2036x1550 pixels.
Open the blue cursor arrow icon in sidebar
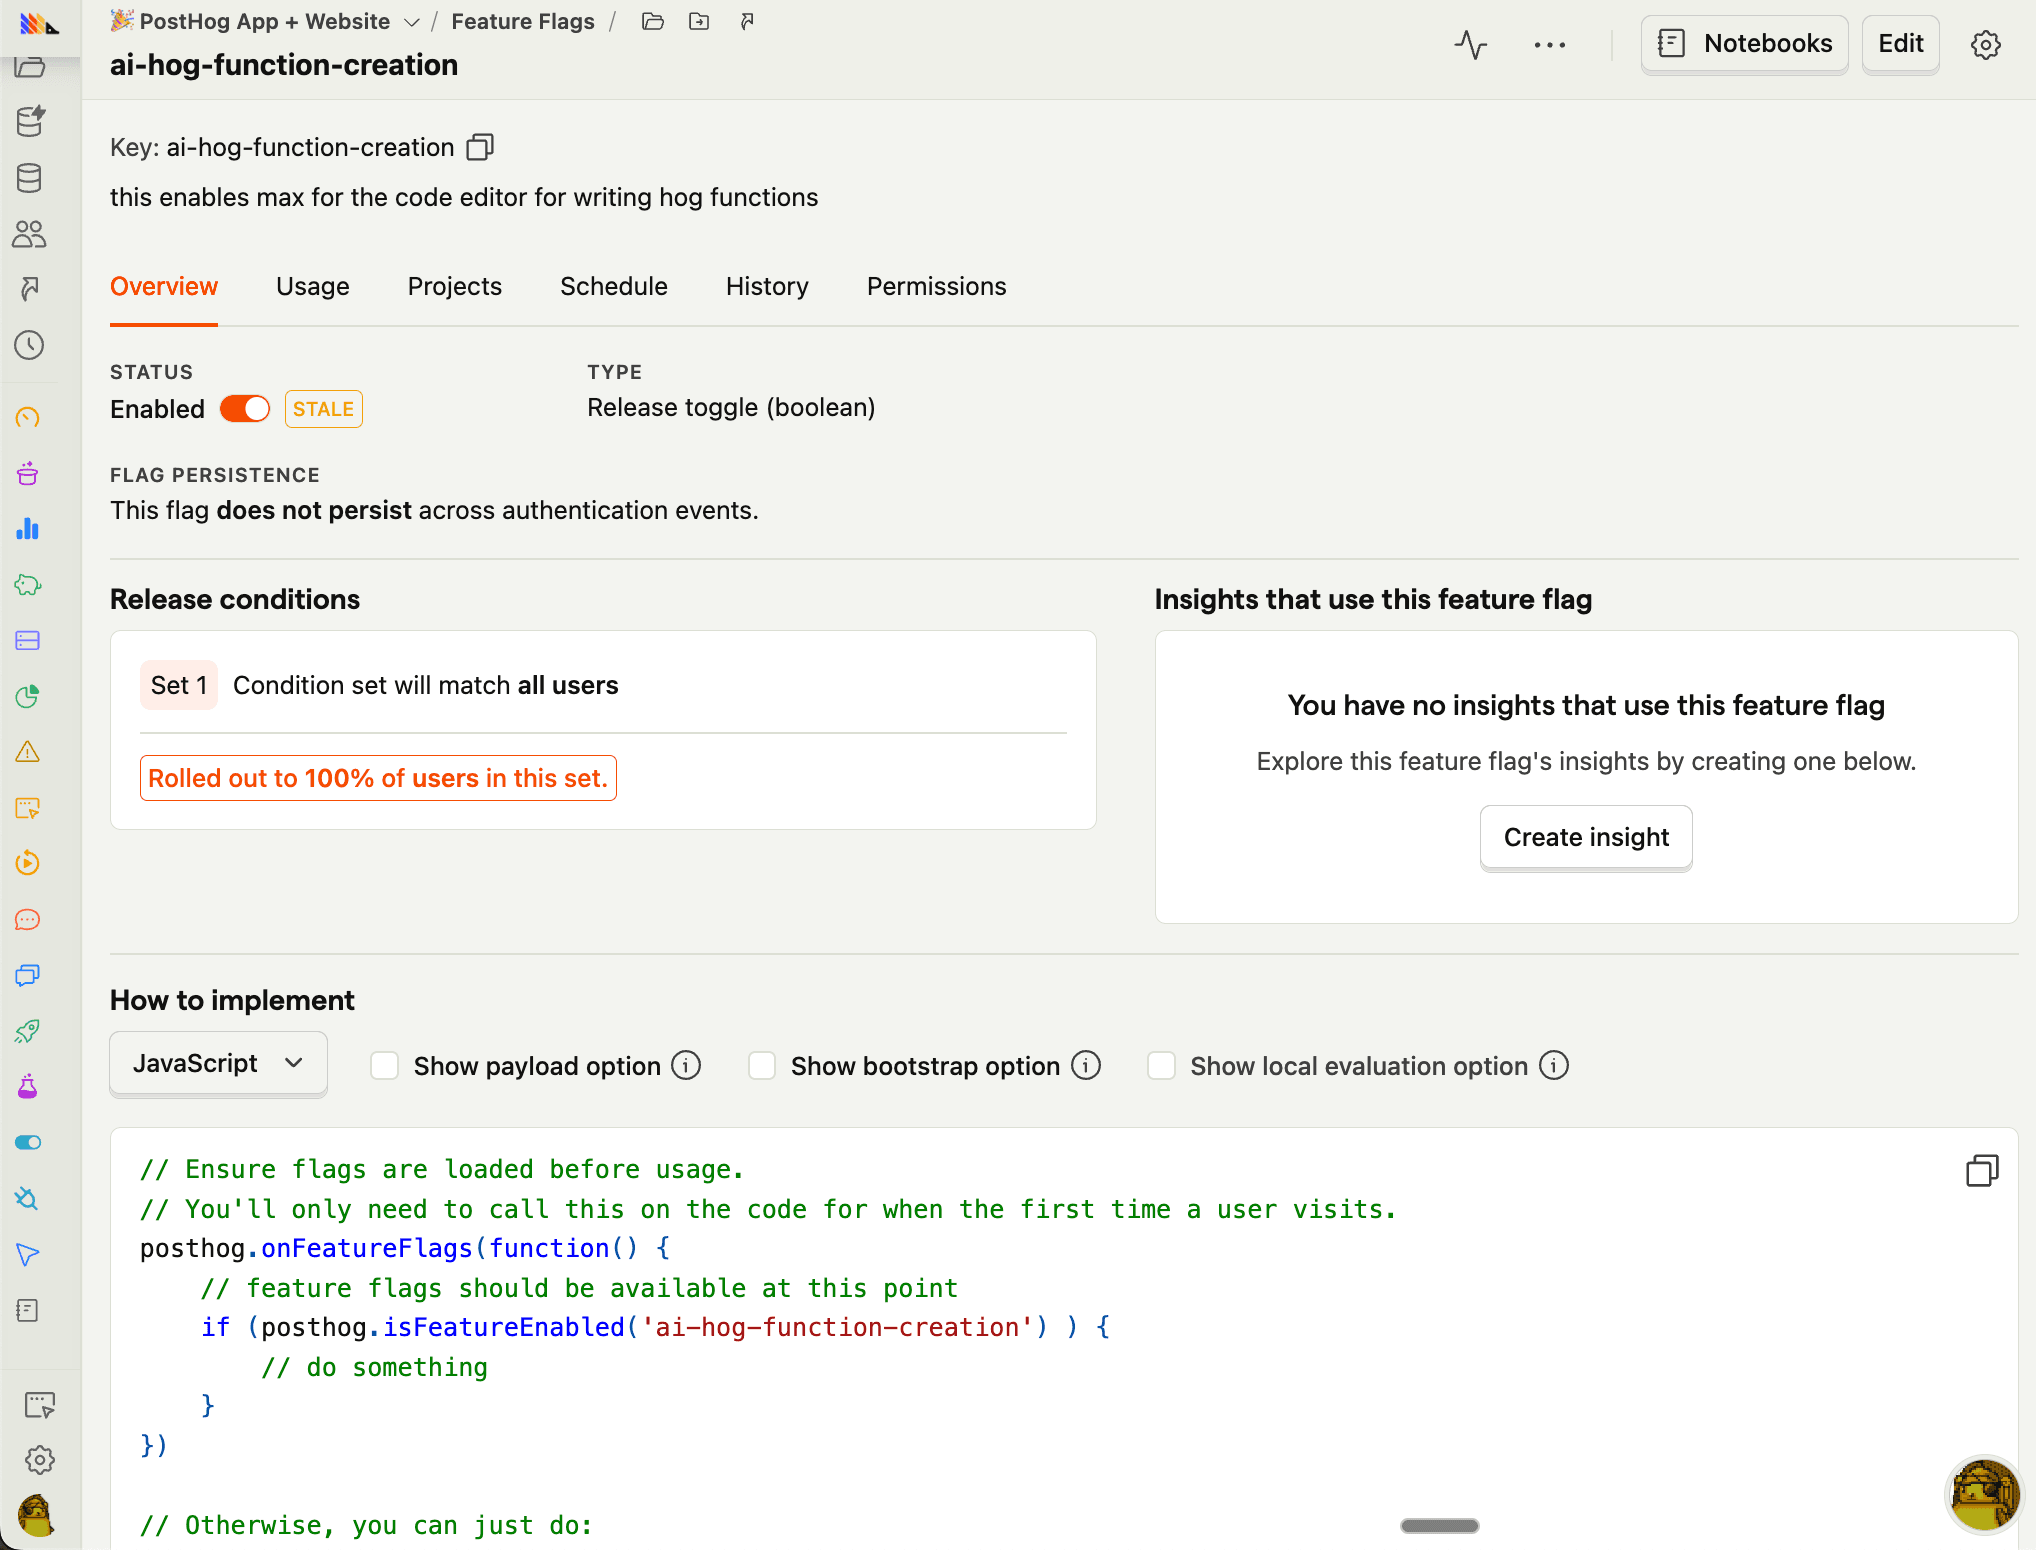coord(28,1254)
